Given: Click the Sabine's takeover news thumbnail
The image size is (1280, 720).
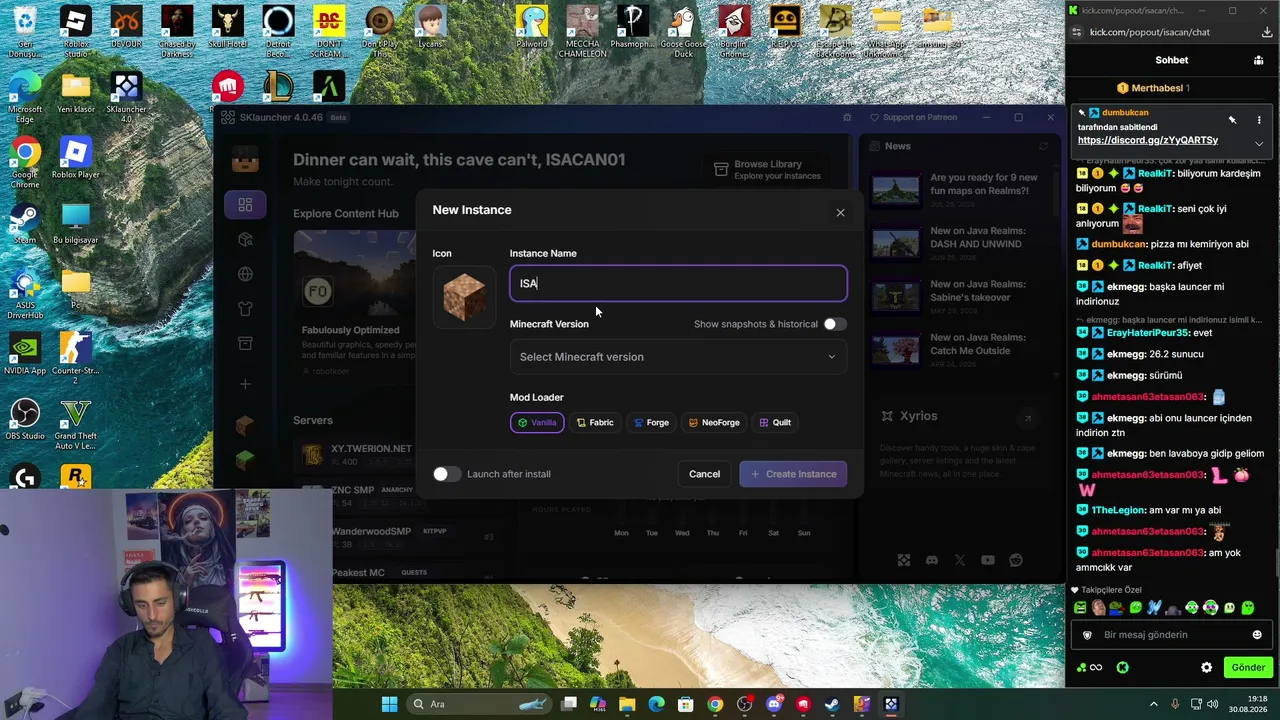Looking at the screenshot, I should click(895, 296).
